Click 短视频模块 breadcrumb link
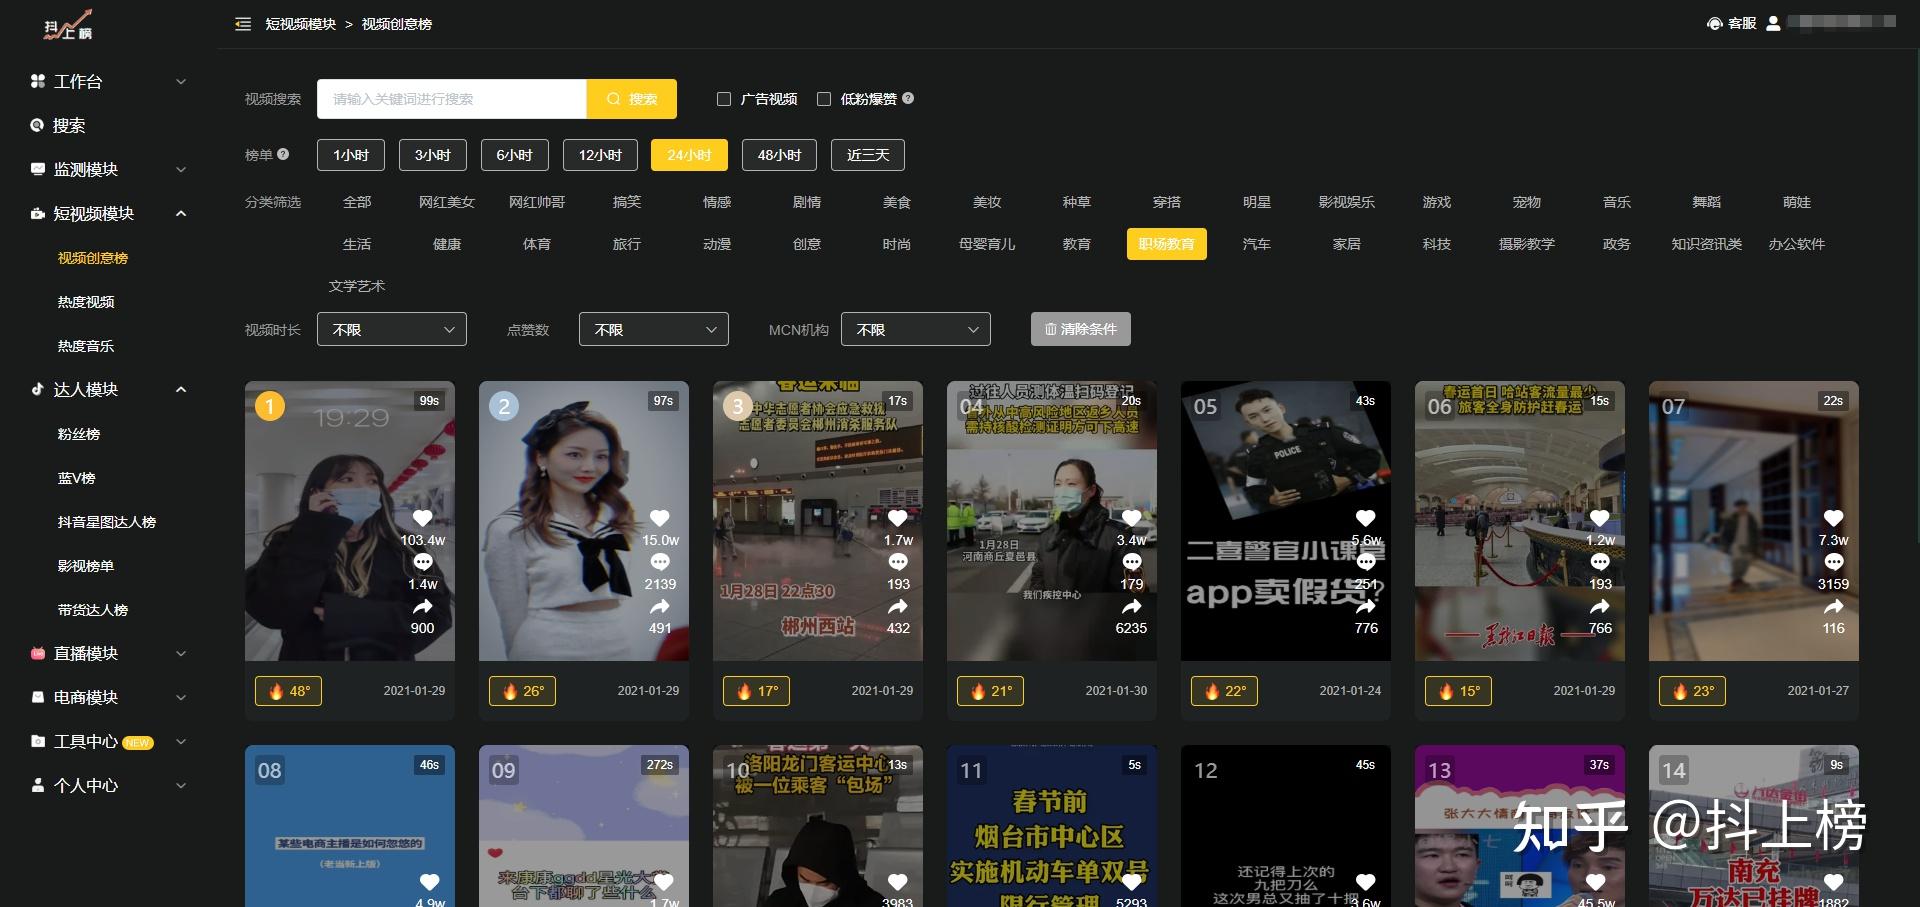Screen dimensions: 1920x907 tap(301, 24)
